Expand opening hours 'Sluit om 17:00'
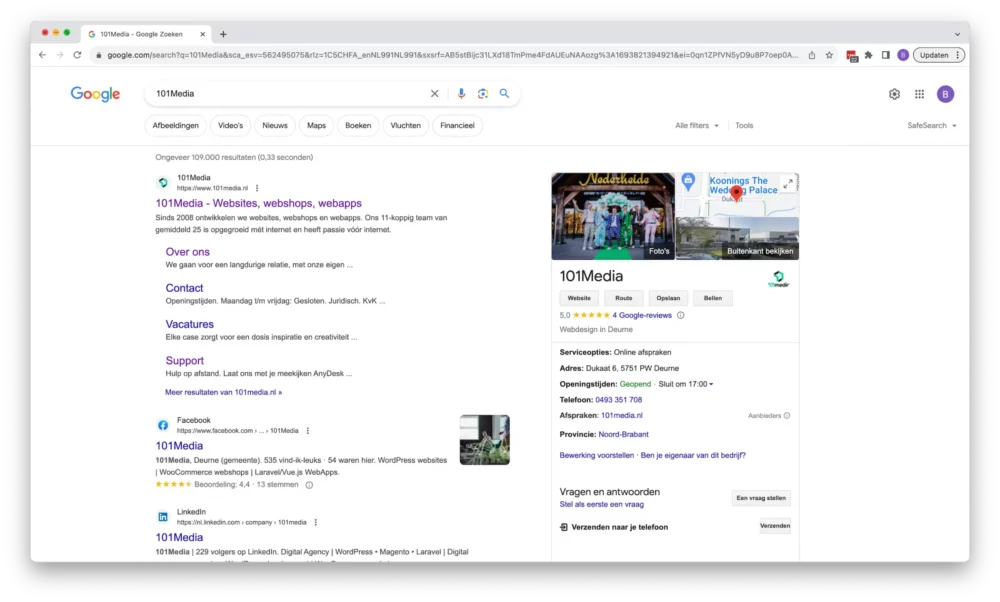1000x602 pixels. (x=686, y=385)
